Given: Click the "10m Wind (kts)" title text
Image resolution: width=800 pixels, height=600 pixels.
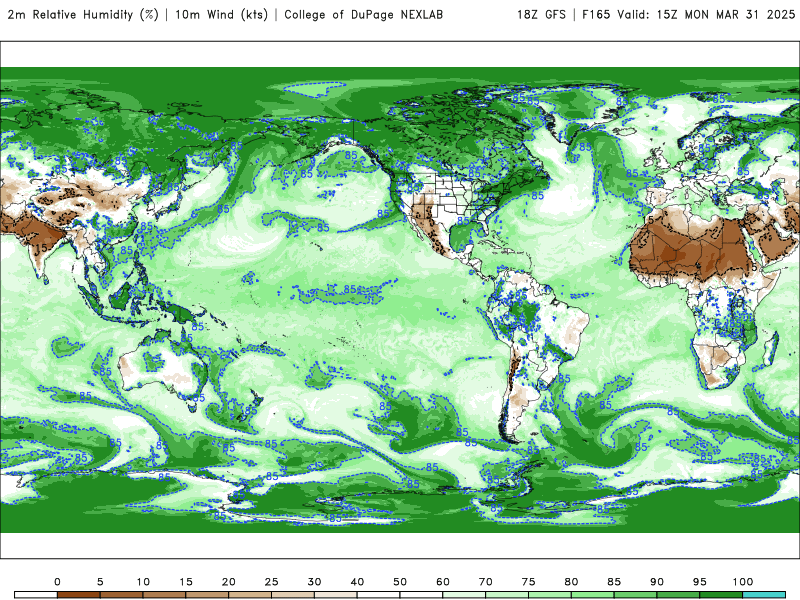Looking at the screenshot, I should coord(221,15).
